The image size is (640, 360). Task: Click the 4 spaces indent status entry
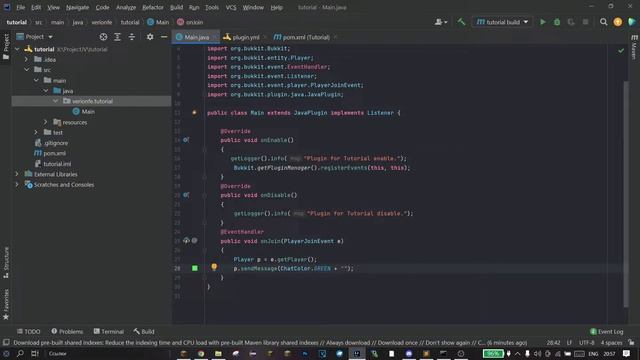(611, 342)
